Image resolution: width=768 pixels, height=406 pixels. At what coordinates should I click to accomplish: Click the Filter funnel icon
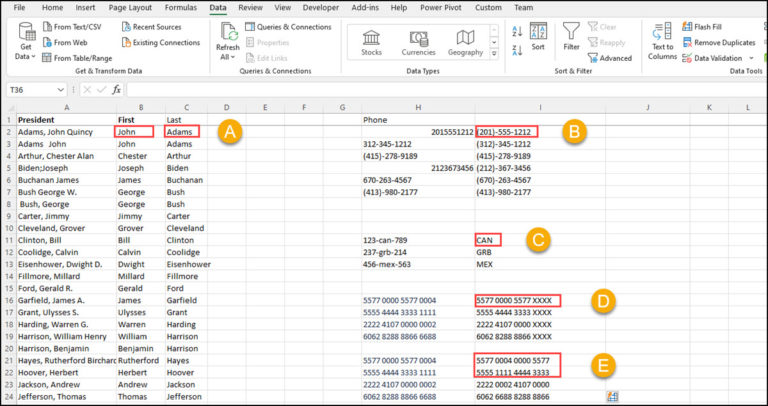pyautogui.click(x=571, y=33)
